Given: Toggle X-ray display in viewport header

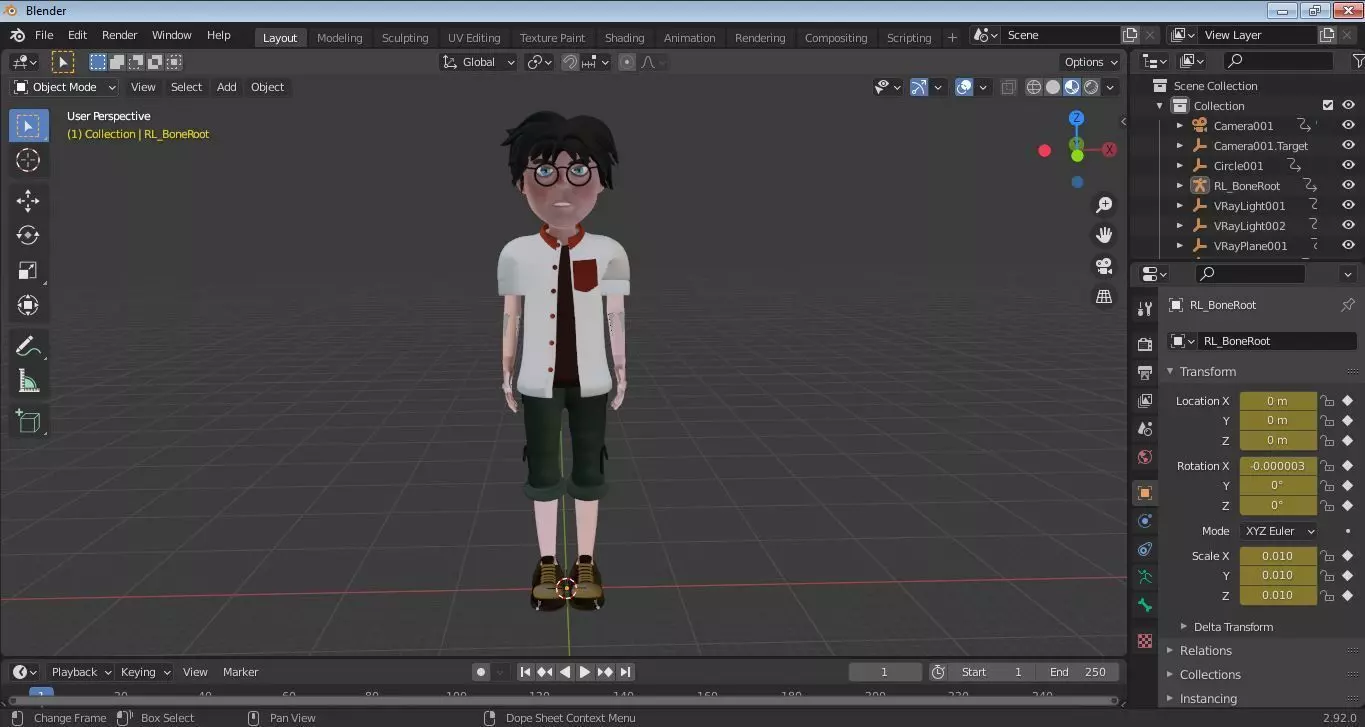Looking at the screenshot, I should point(1010,87).
